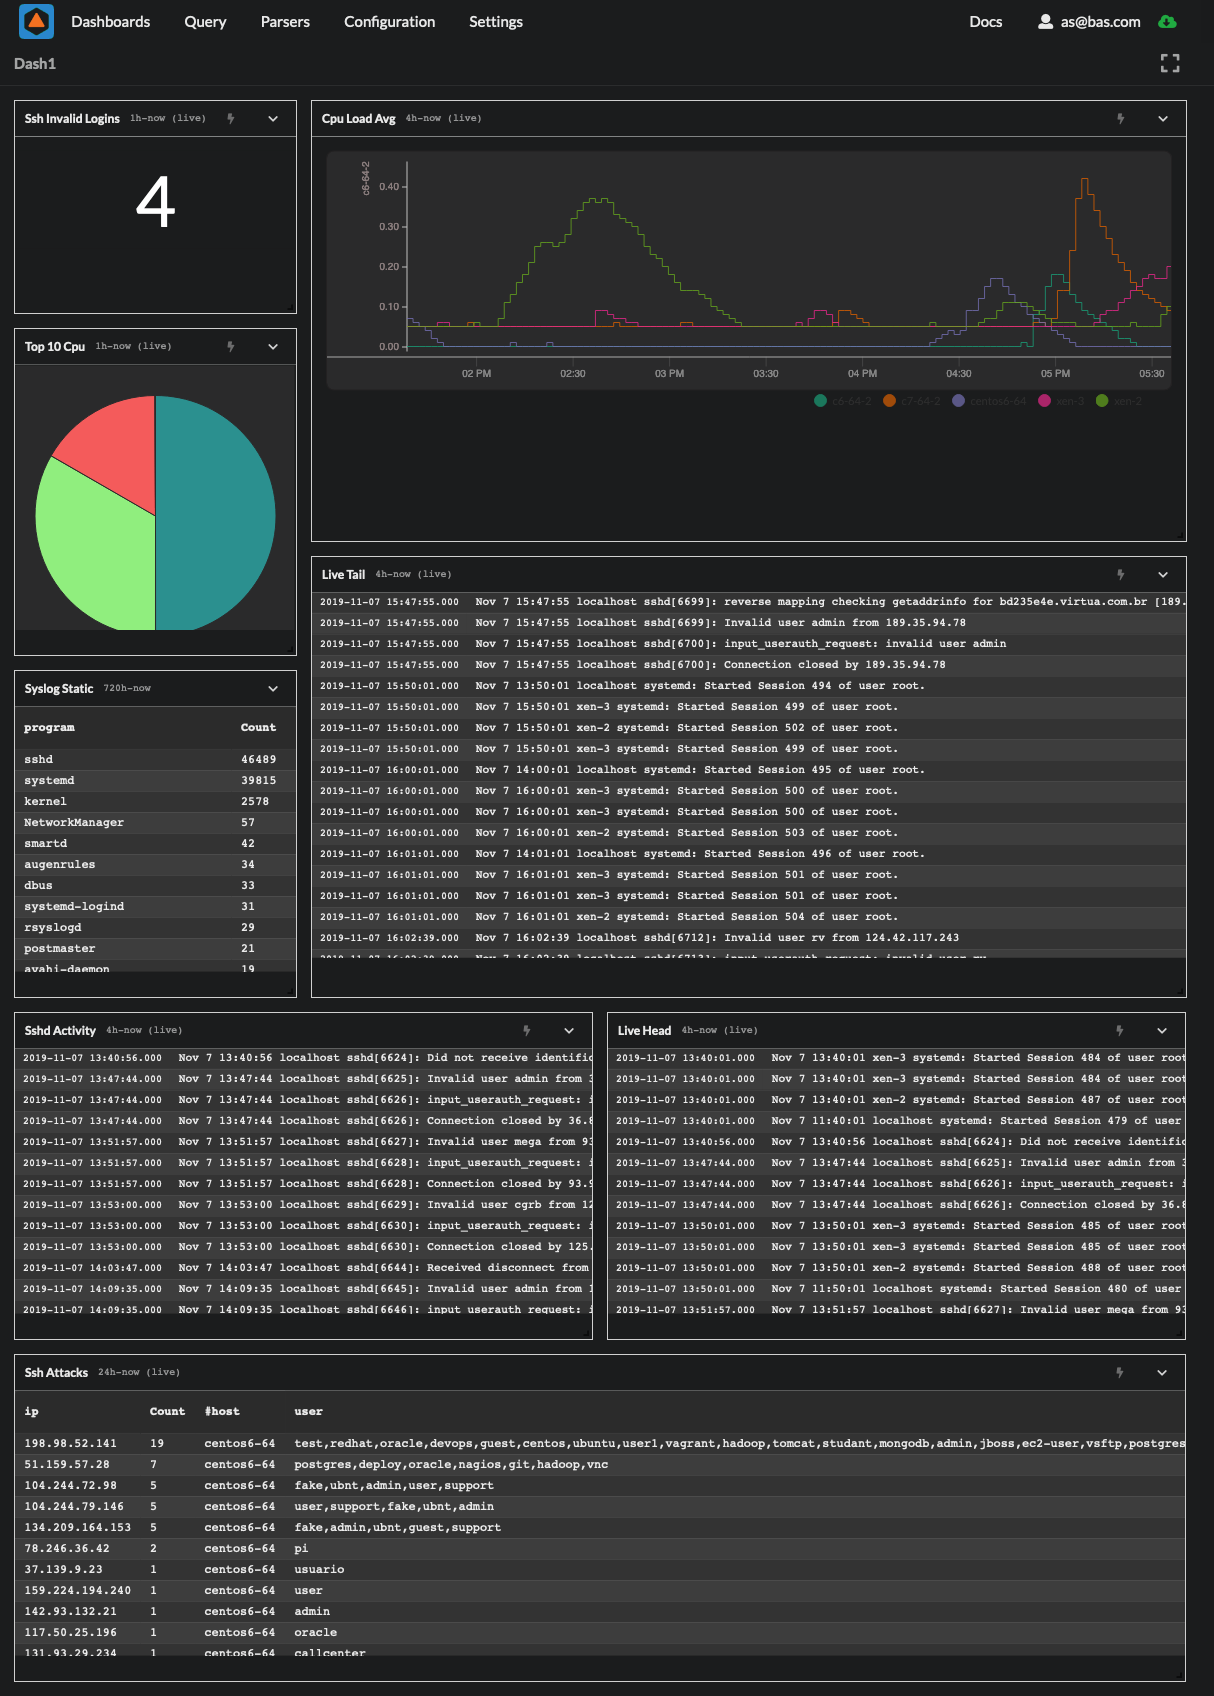The width and height of the screenshot is (1214, 1696).
Task: Toggle c7-64-2 legend series
Action: point(912,401)
